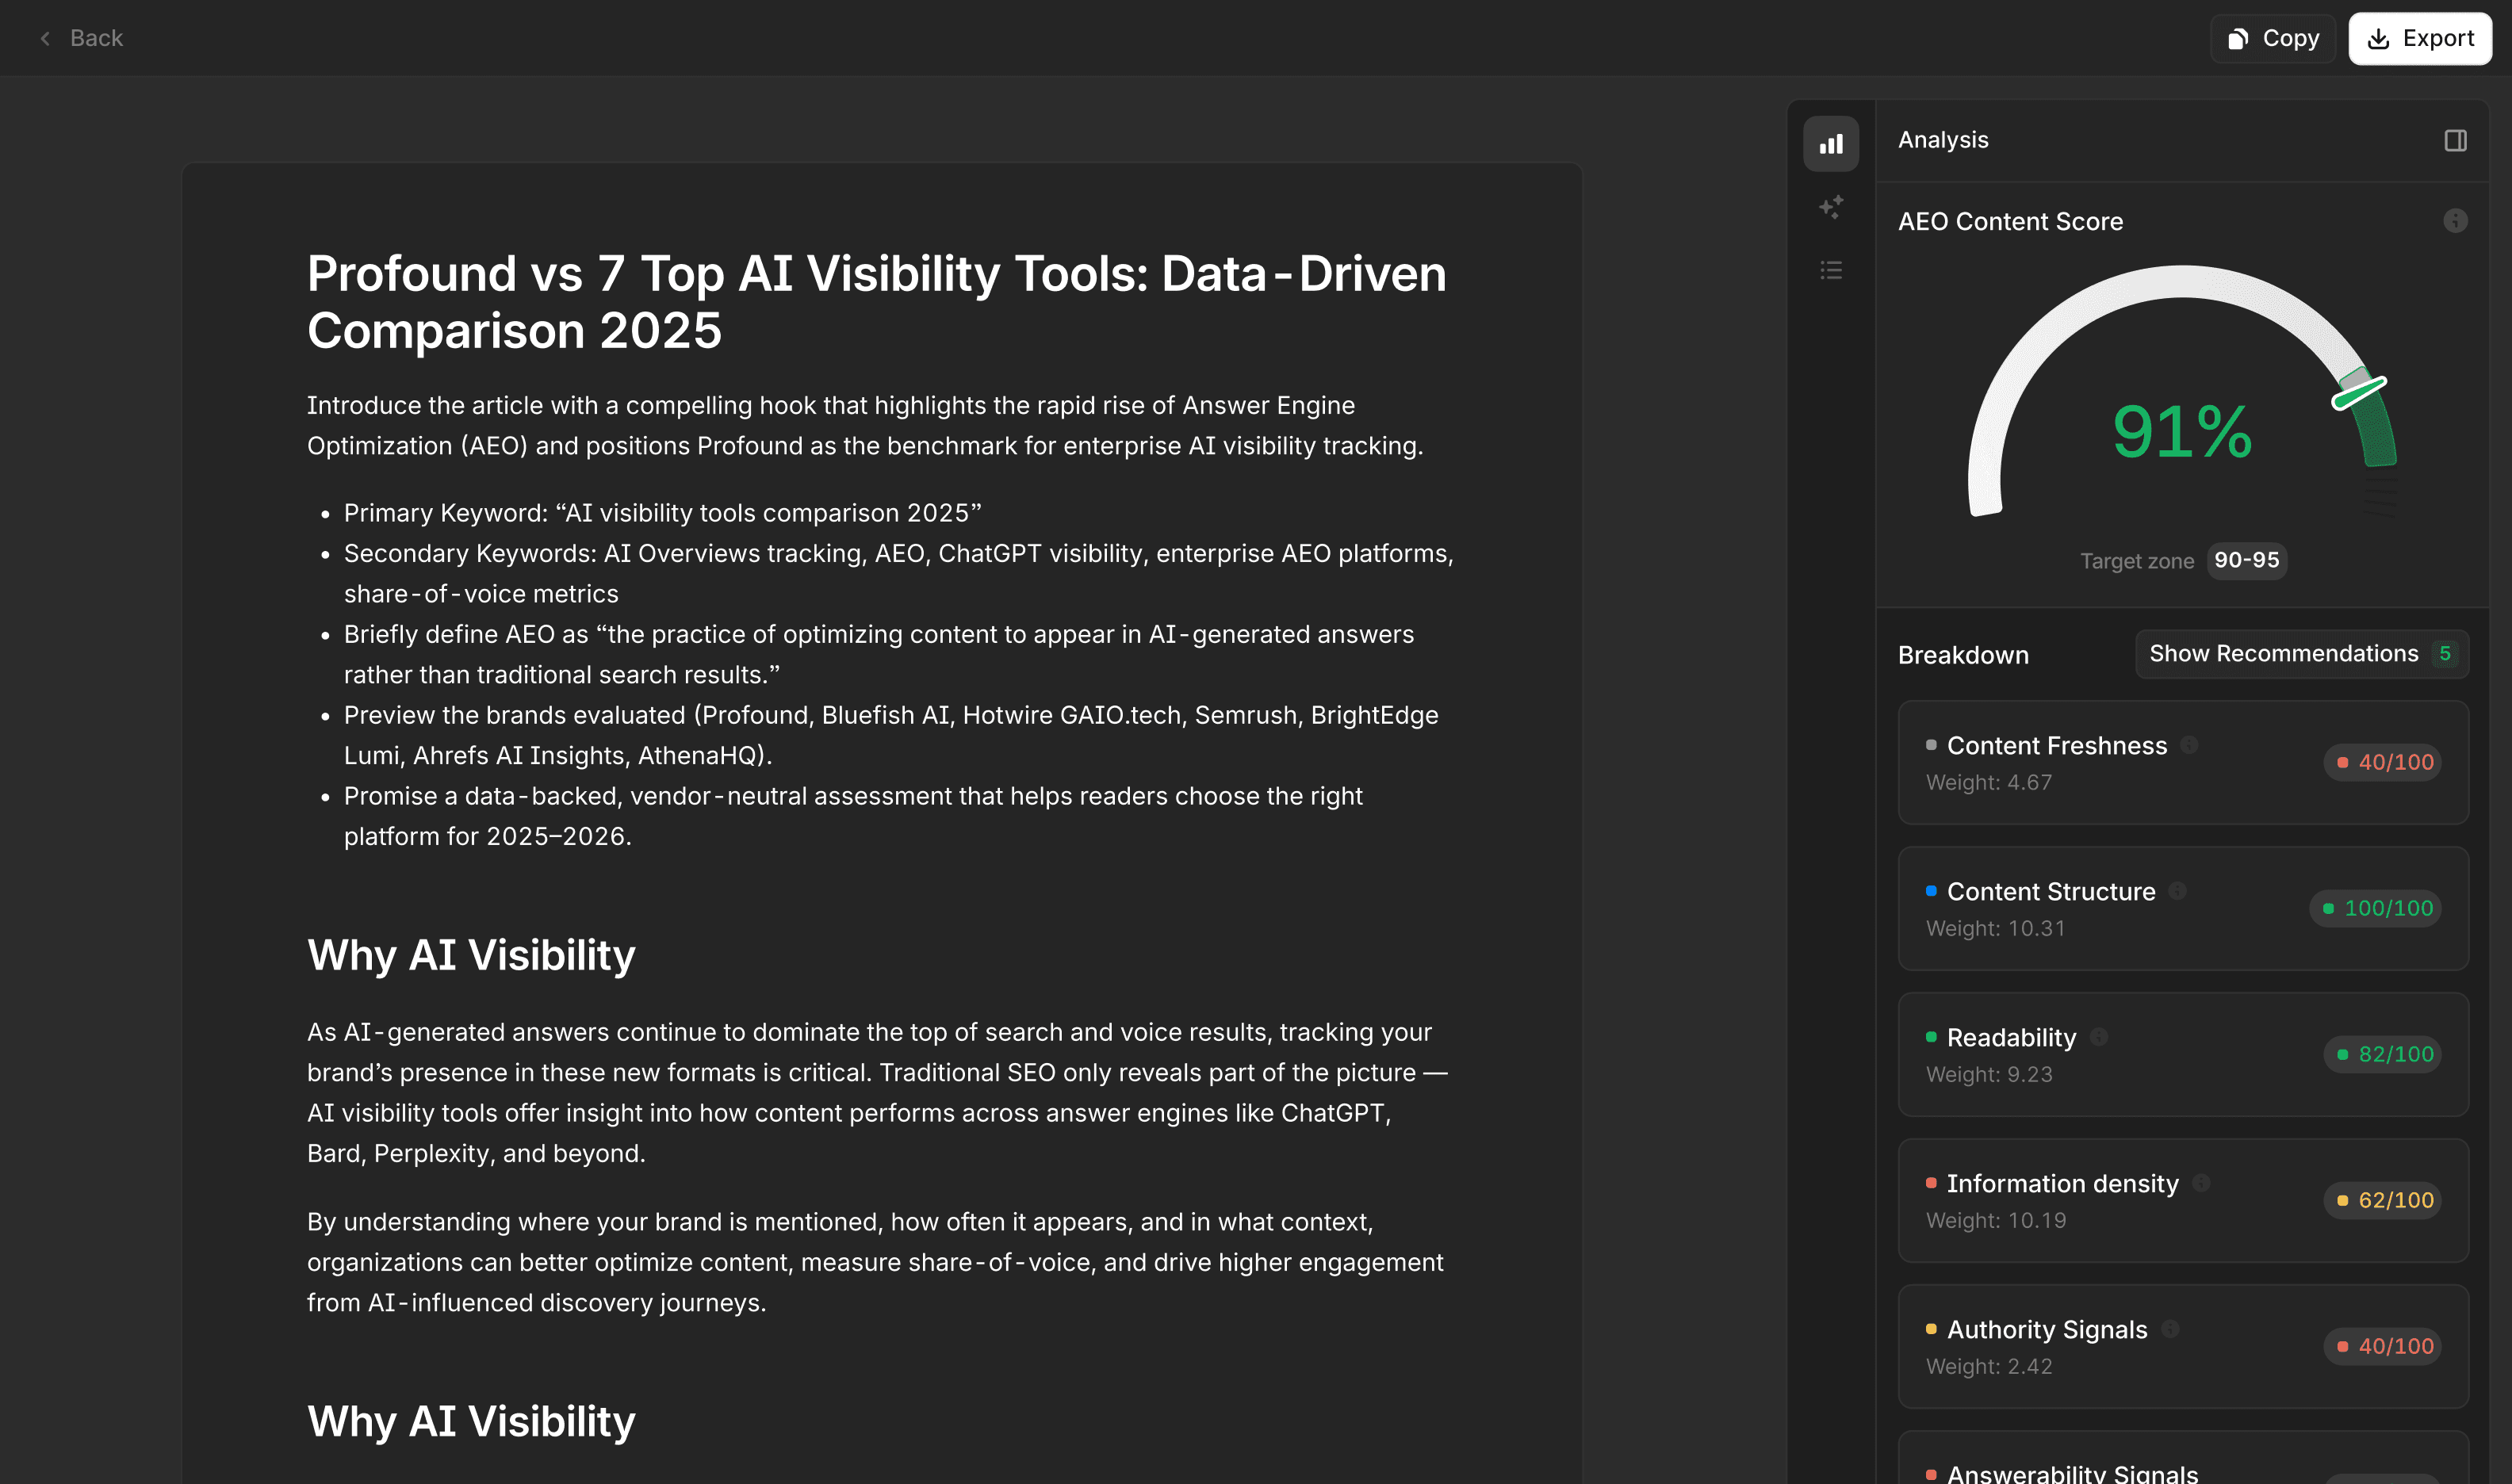Image resolution: width=2512 pixels, height=1484 pixels.
Task: Click Content Freshness info icon
Action: [2189, 745]
